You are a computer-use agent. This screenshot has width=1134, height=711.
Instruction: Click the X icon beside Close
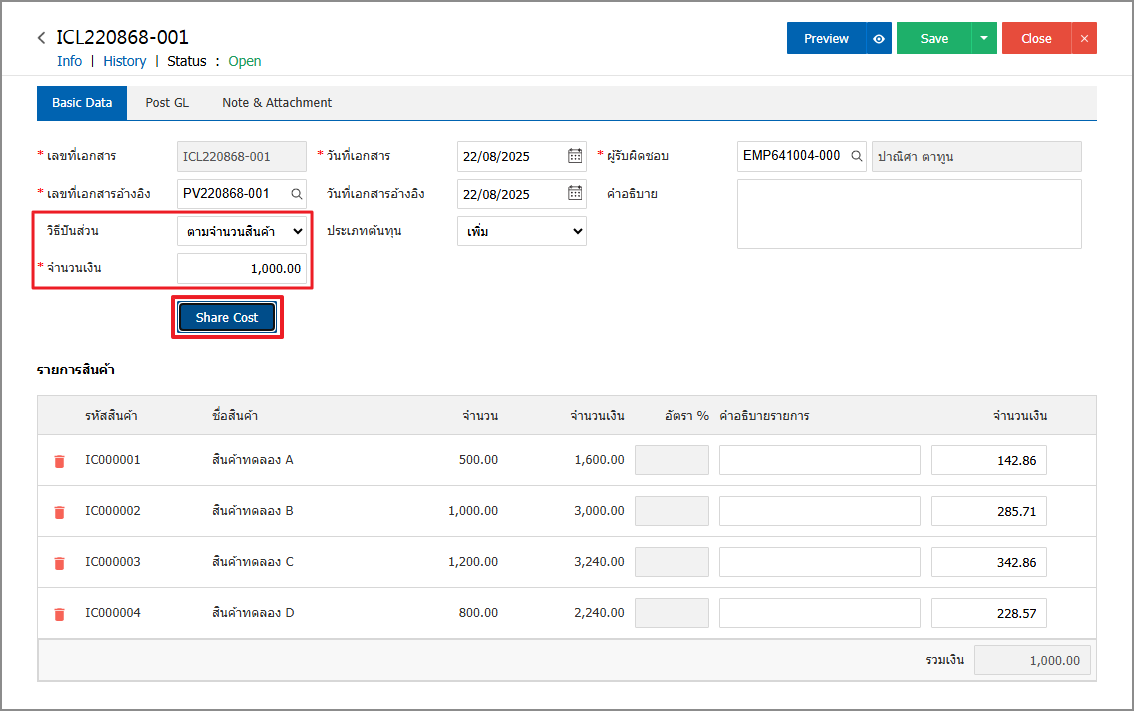point(1084,38)
